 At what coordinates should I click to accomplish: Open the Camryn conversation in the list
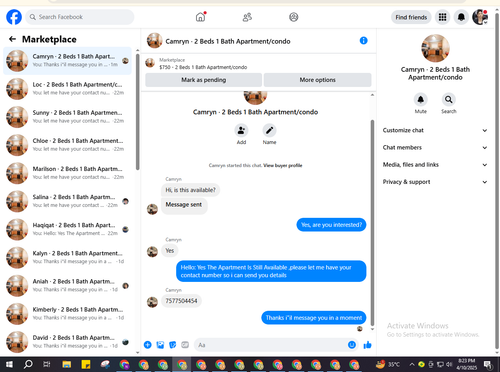click(x=68, y=61)
